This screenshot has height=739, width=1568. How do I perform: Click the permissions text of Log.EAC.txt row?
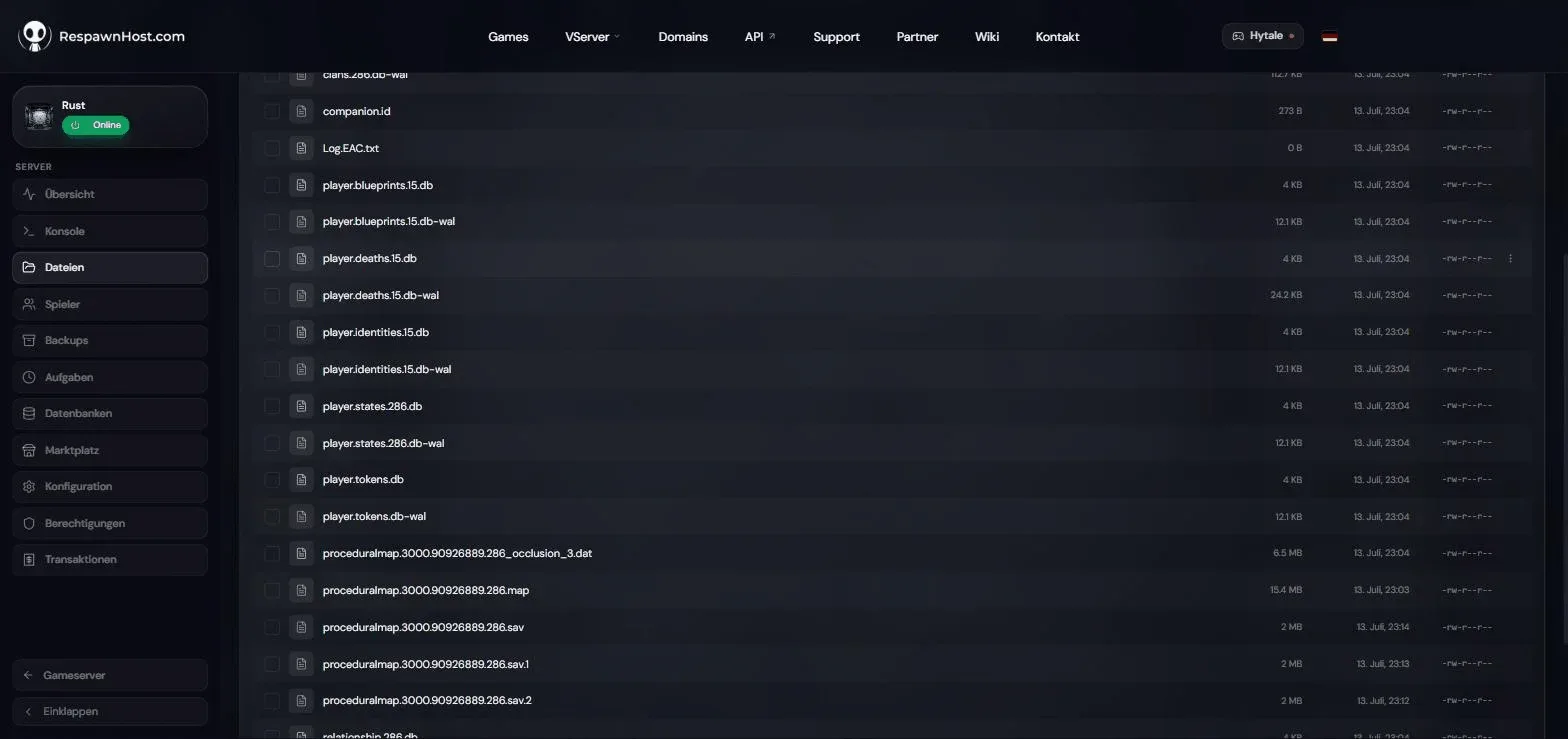point(1467,148)
